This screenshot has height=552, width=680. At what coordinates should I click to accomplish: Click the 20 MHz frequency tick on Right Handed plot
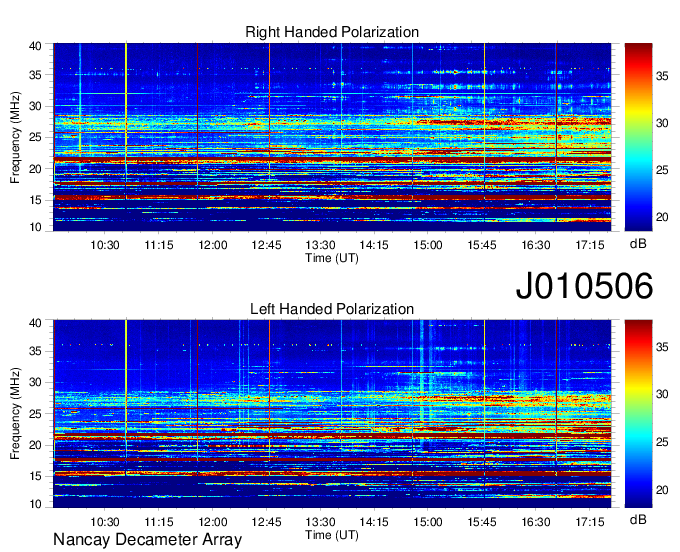(35, 169)
